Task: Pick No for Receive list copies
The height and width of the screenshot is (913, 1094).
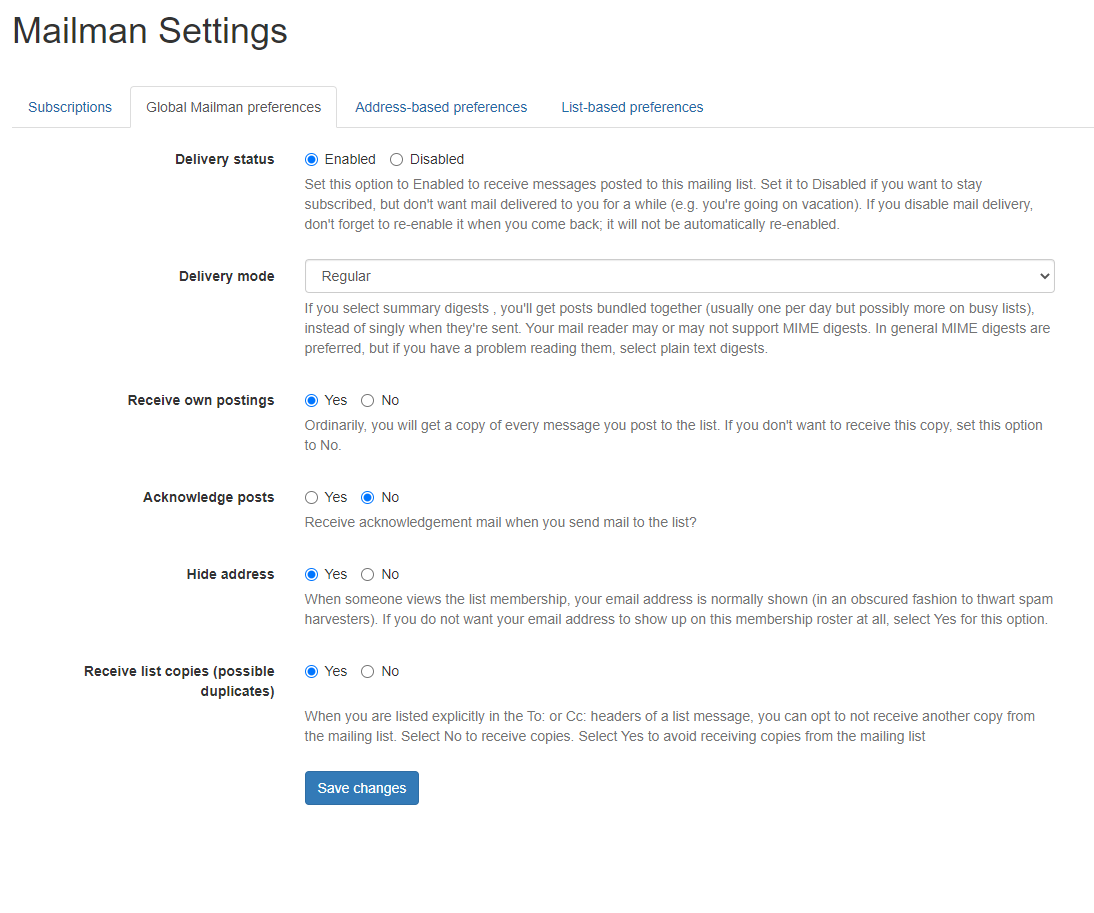Action: pos(368,671)
